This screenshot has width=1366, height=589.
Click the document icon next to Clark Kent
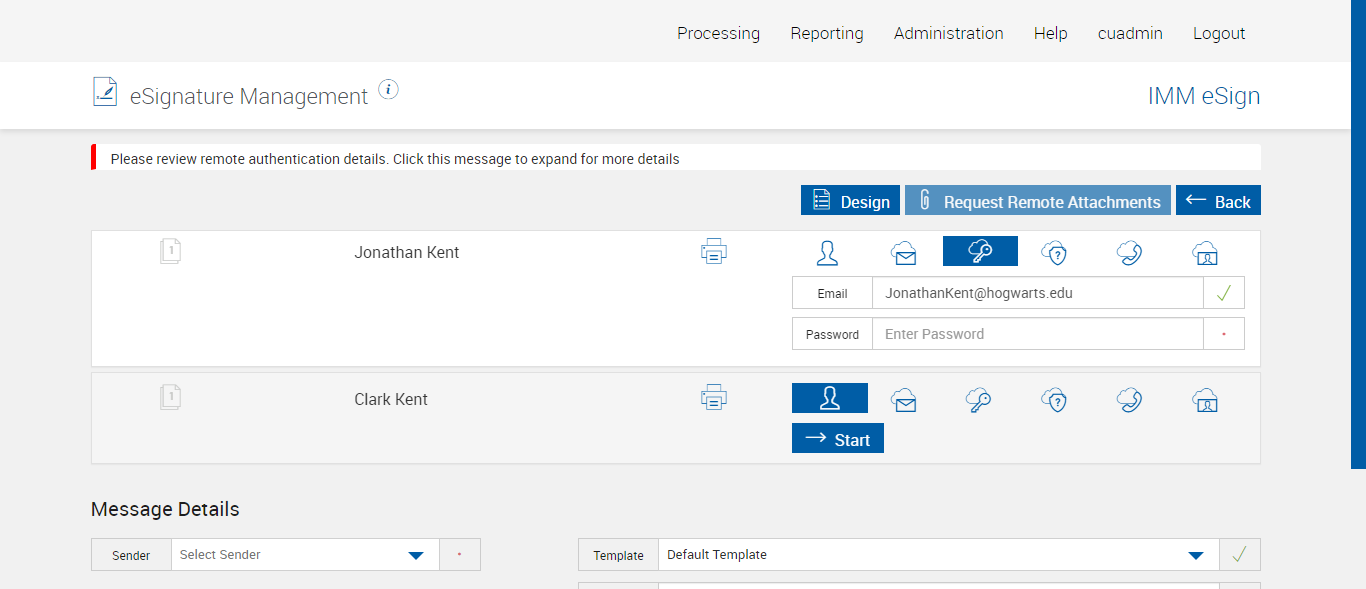coord(170,398)
